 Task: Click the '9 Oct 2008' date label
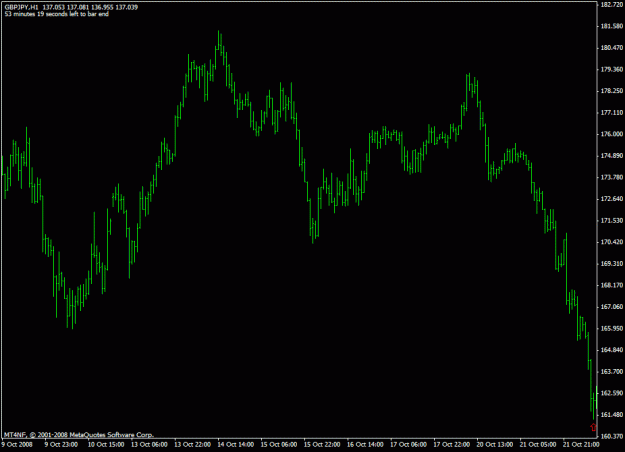pos(18,444)
